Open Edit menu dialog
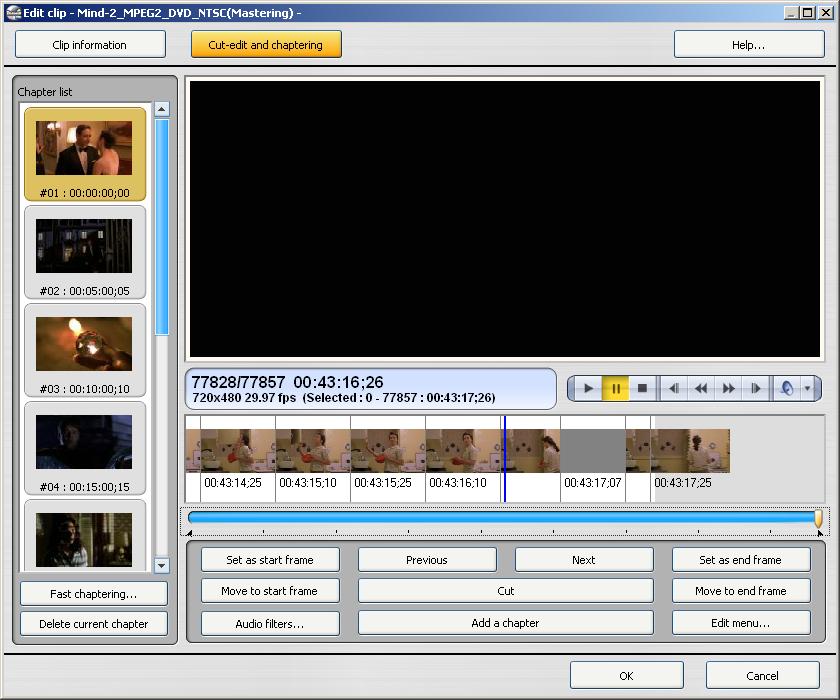The width and height of the screenshot is (840, 700). (x=741, y=623)
